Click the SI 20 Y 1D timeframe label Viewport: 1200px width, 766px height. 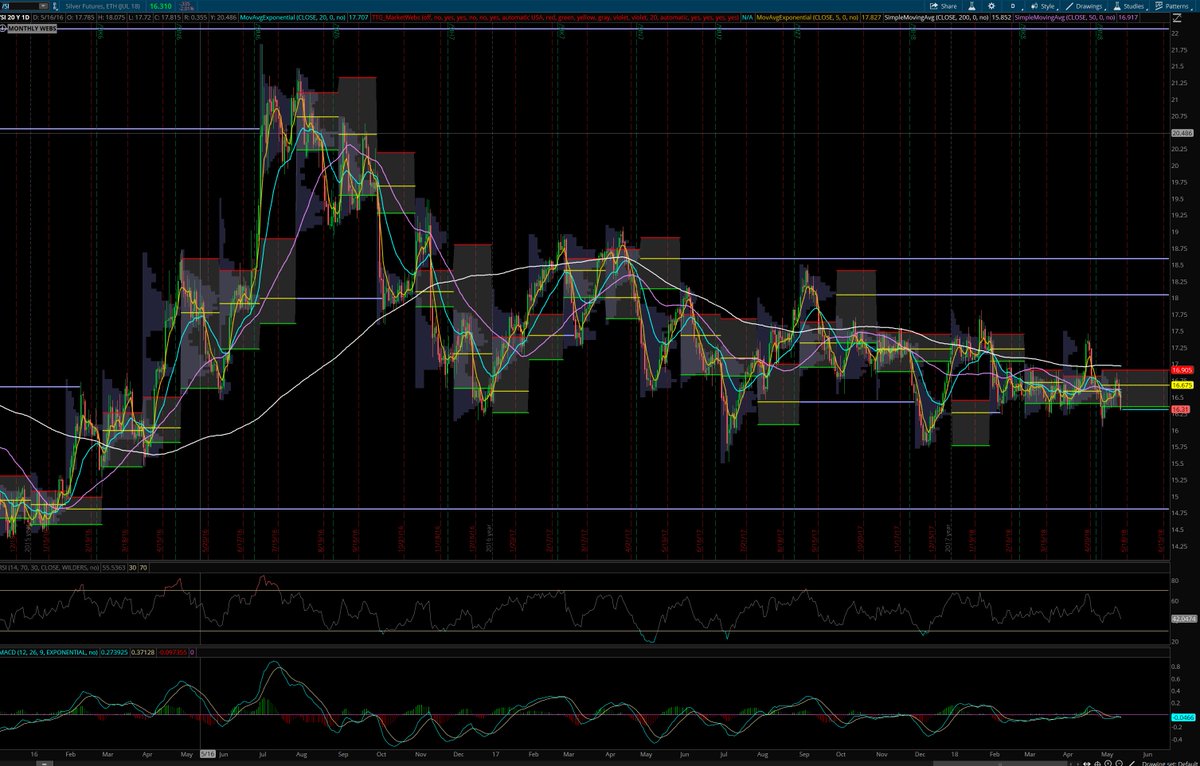[15, 17]
